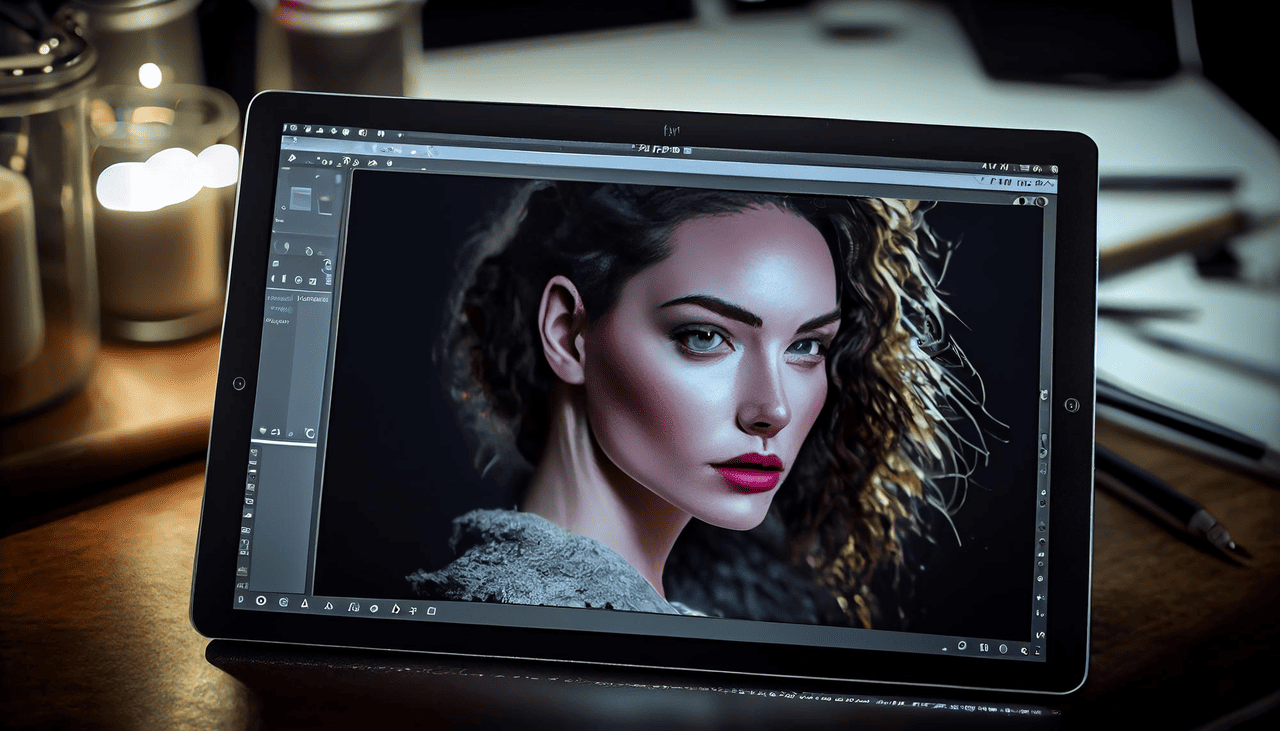Select the first triangle icon in bottom toolbar
The width and height of the screenshot is (1280, 731).
point(304,603)
